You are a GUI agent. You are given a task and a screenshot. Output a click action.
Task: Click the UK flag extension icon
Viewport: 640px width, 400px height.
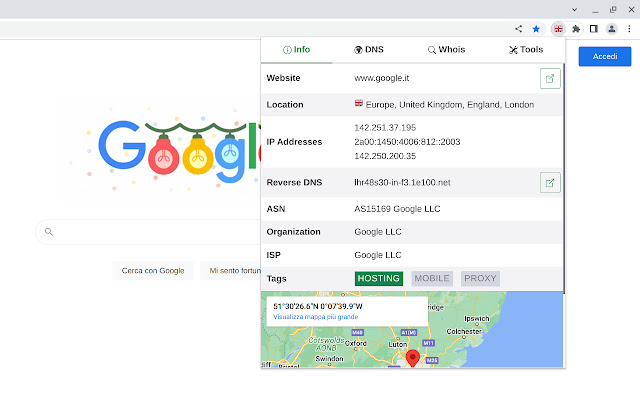pyautogui.click(x=560, y=29)
